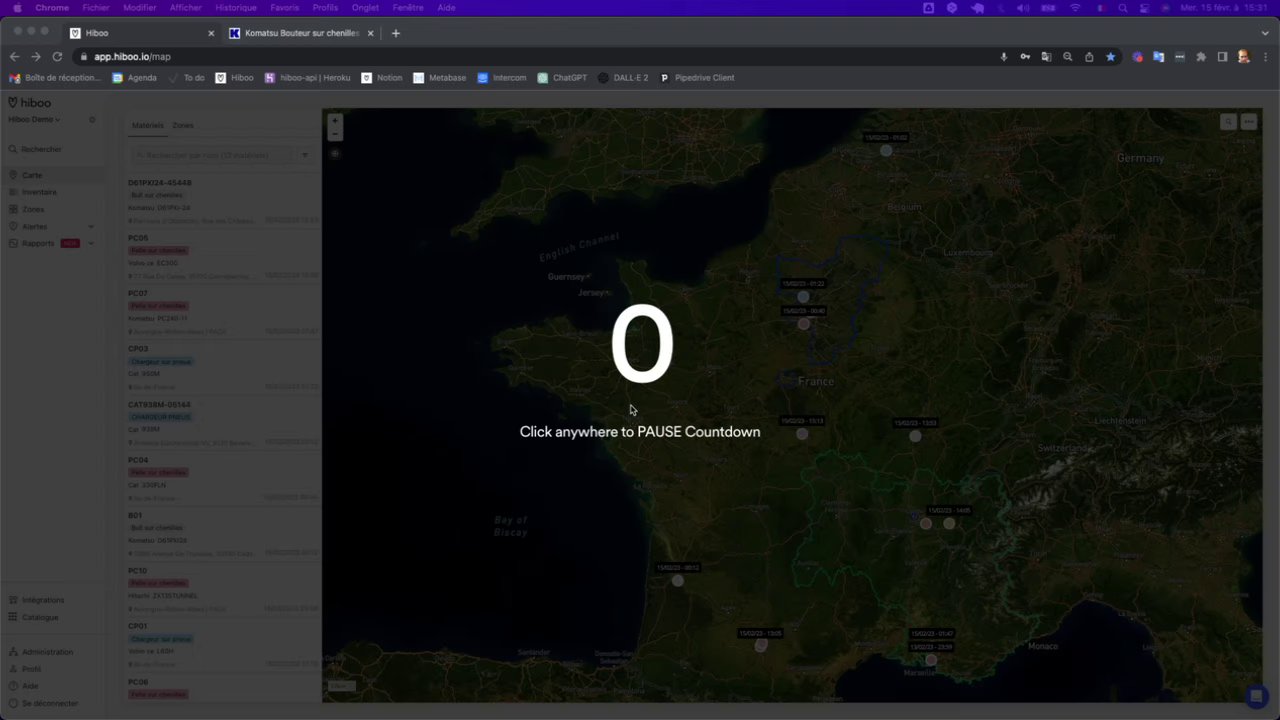The height and width of the screenshot is (720, 1280).
Task: Open the Chrome extensions puzzle icon
Action: (x=1201, y=57)
